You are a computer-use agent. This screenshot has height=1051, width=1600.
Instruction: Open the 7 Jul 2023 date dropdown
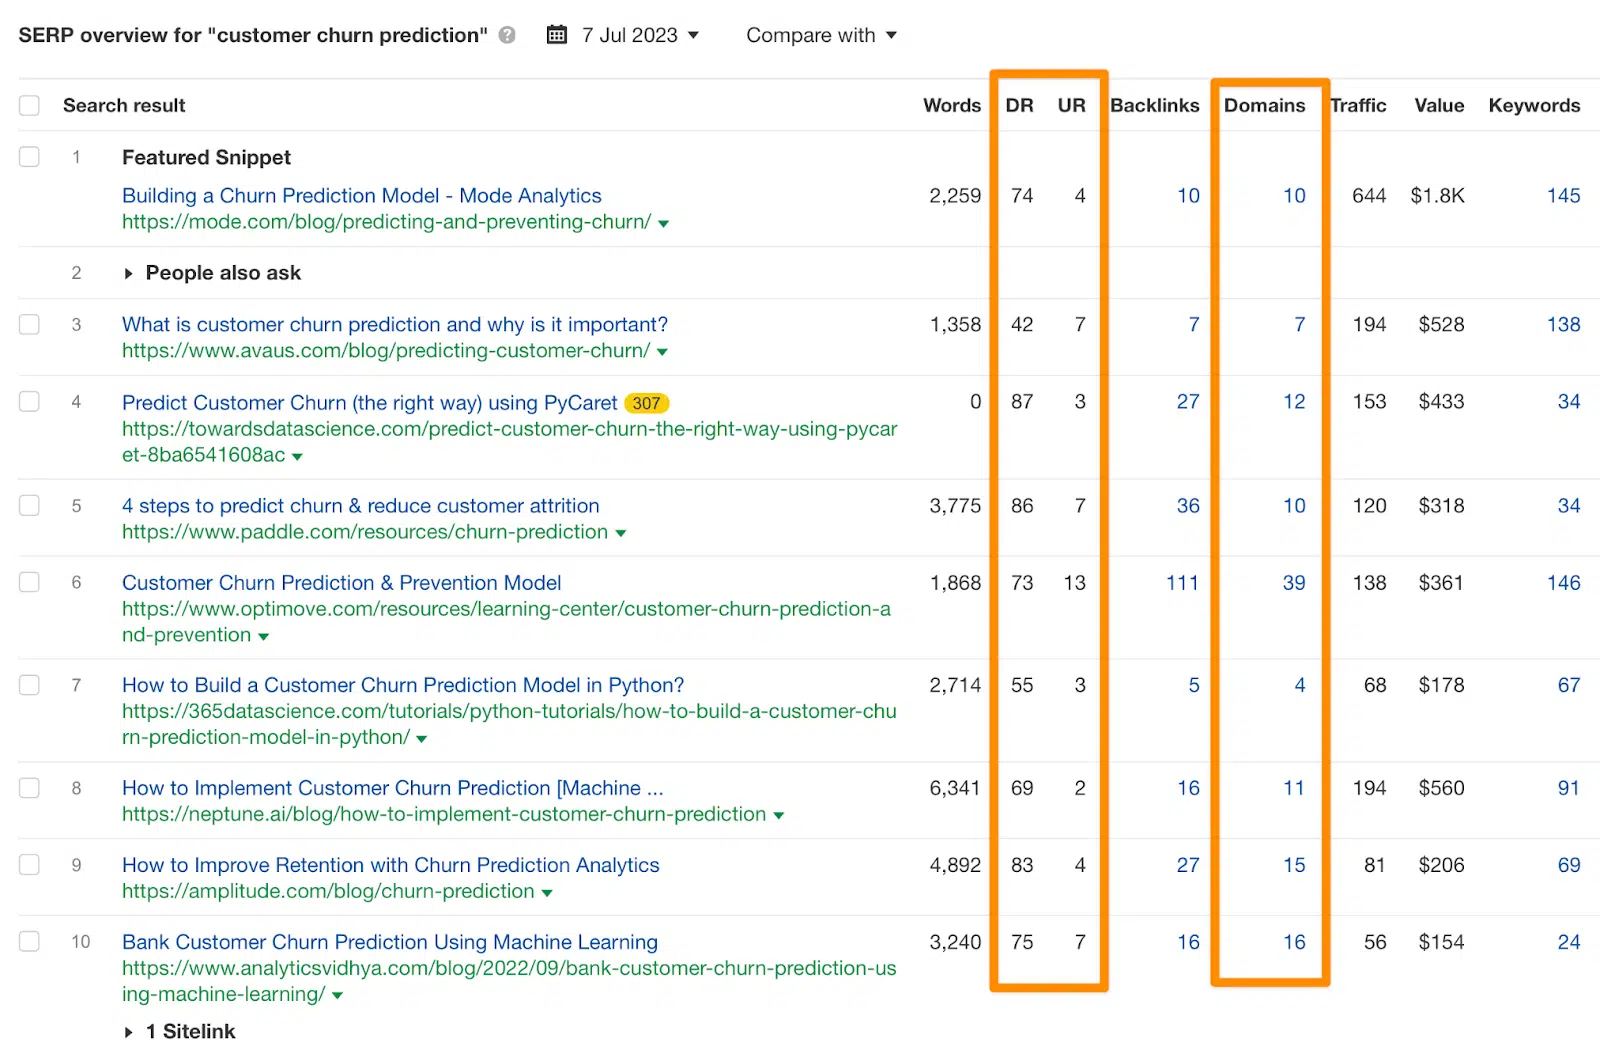(x=639, y=35)
